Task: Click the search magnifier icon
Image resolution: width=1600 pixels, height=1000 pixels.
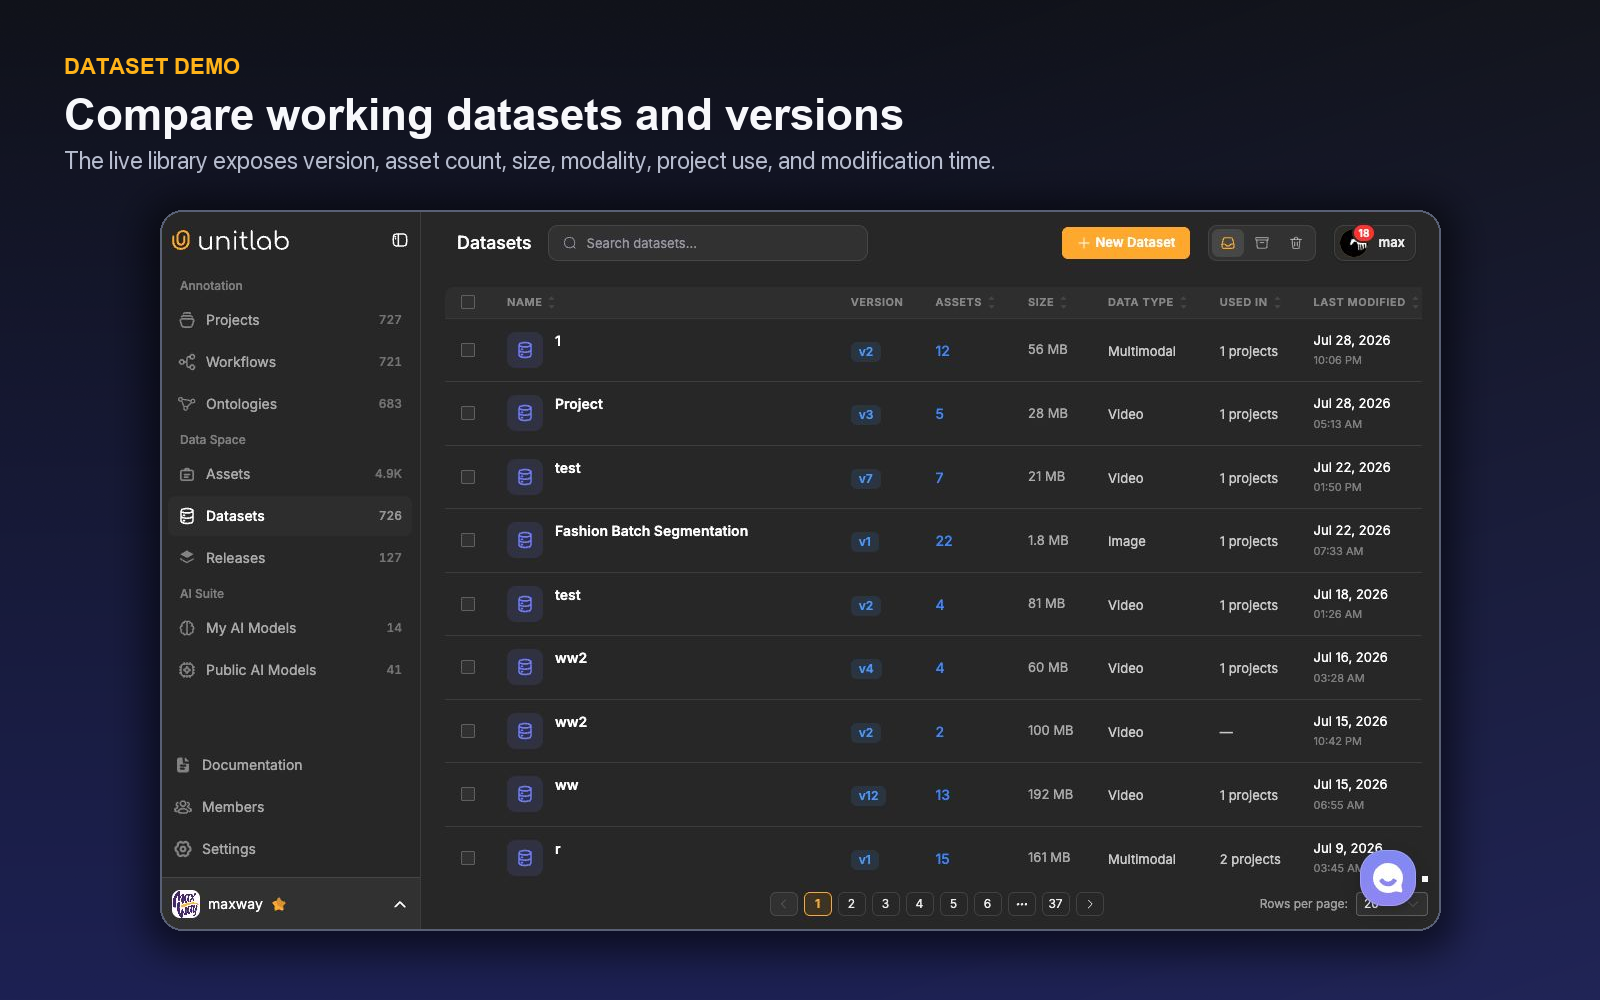Action: click(x=570, y=243)
